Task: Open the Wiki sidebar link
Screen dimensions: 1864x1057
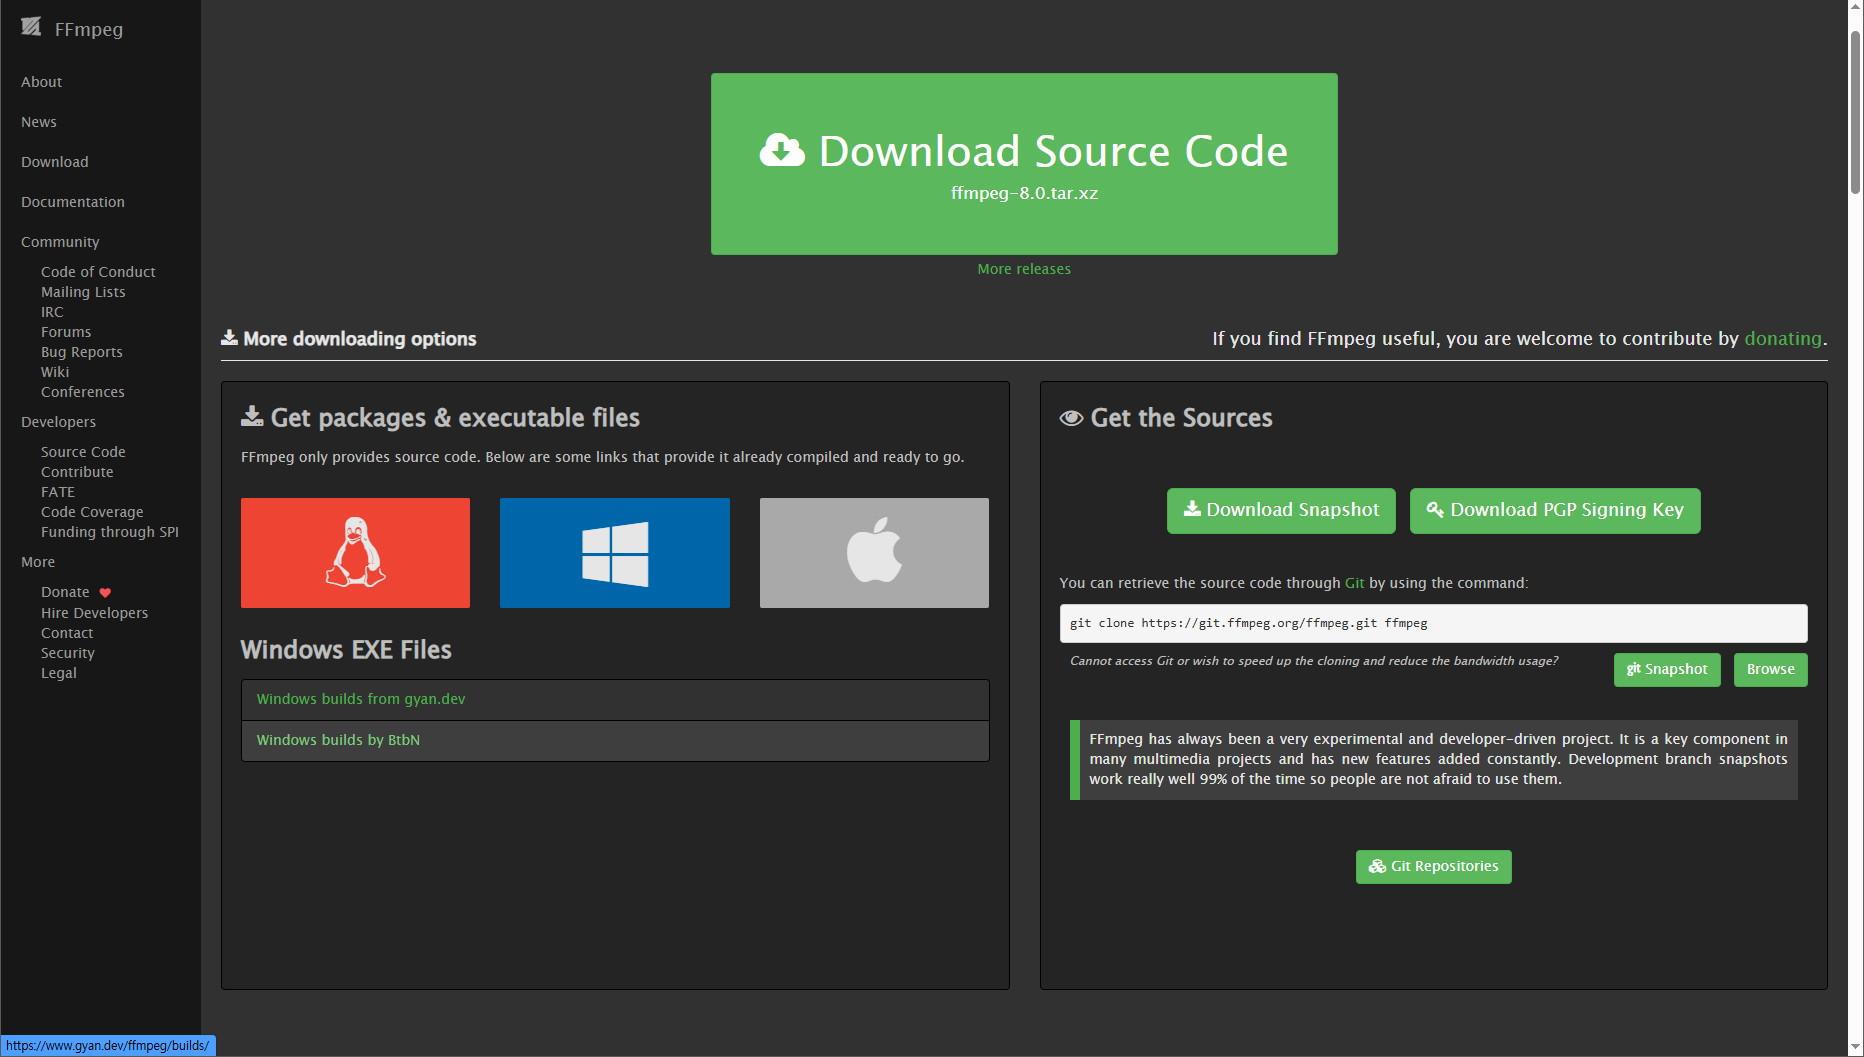Action: (x=55, y=372)
